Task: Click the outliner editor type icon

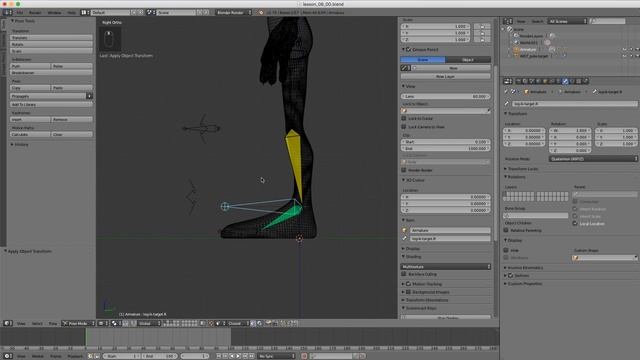Action: [508, 21]
